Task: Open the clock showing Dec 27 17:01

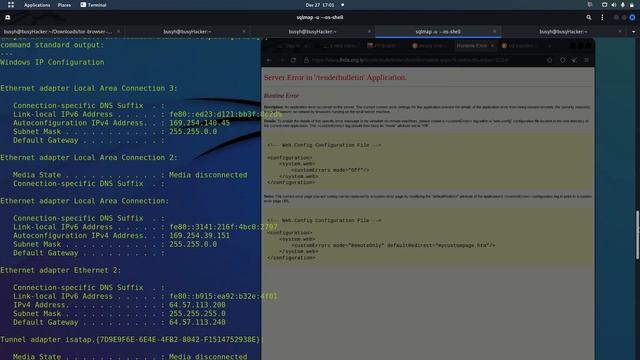Action: click(320, 5)
